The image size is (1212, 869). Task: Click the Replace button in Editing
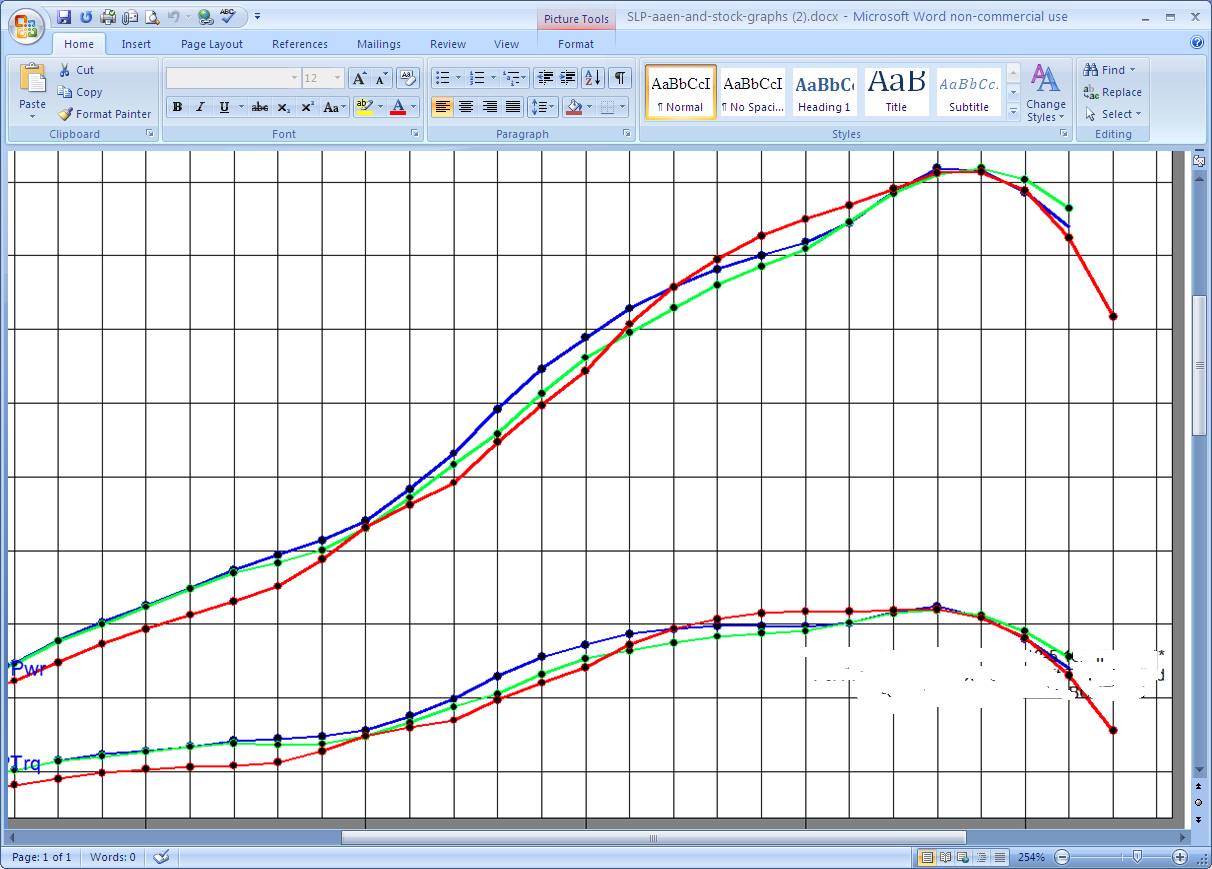tap(1112, 92)
